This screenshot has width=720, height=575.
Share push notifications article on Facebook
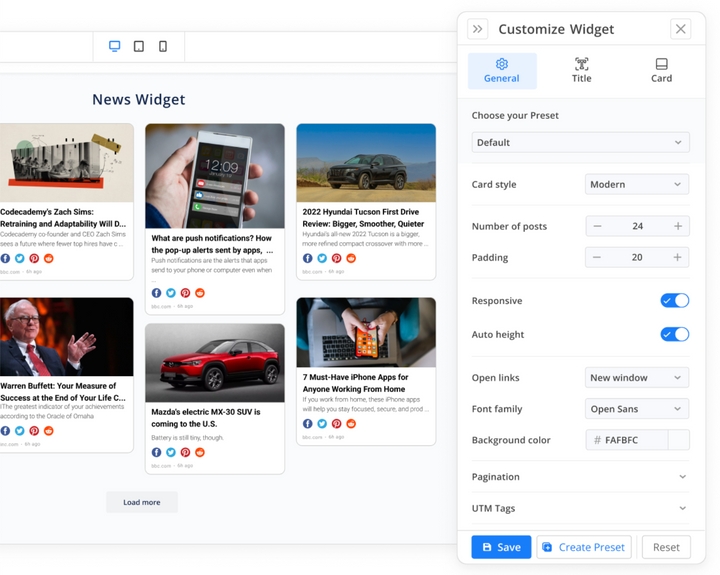[157, 293]
